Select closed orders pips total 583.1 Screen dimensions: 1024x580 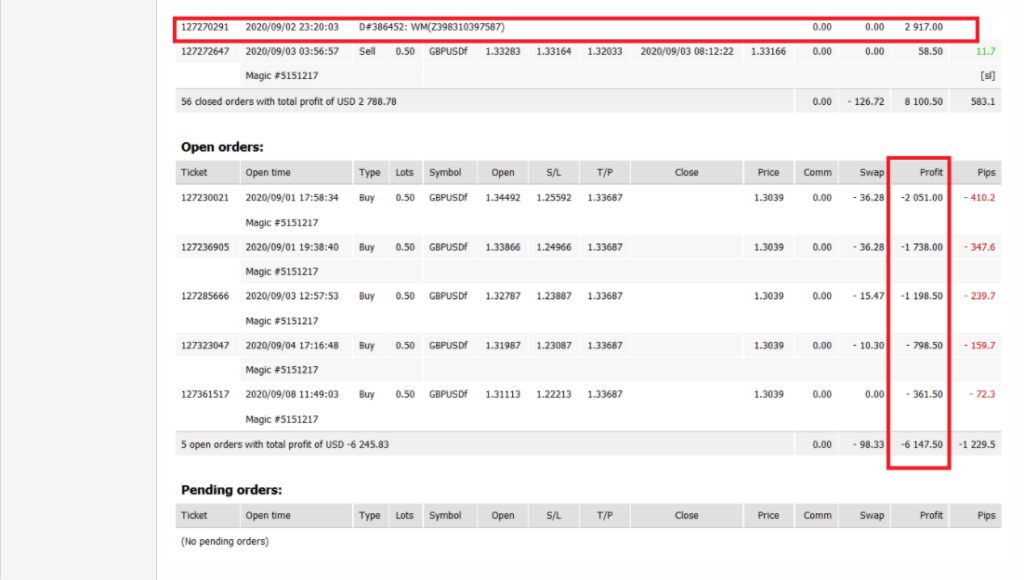983,102
